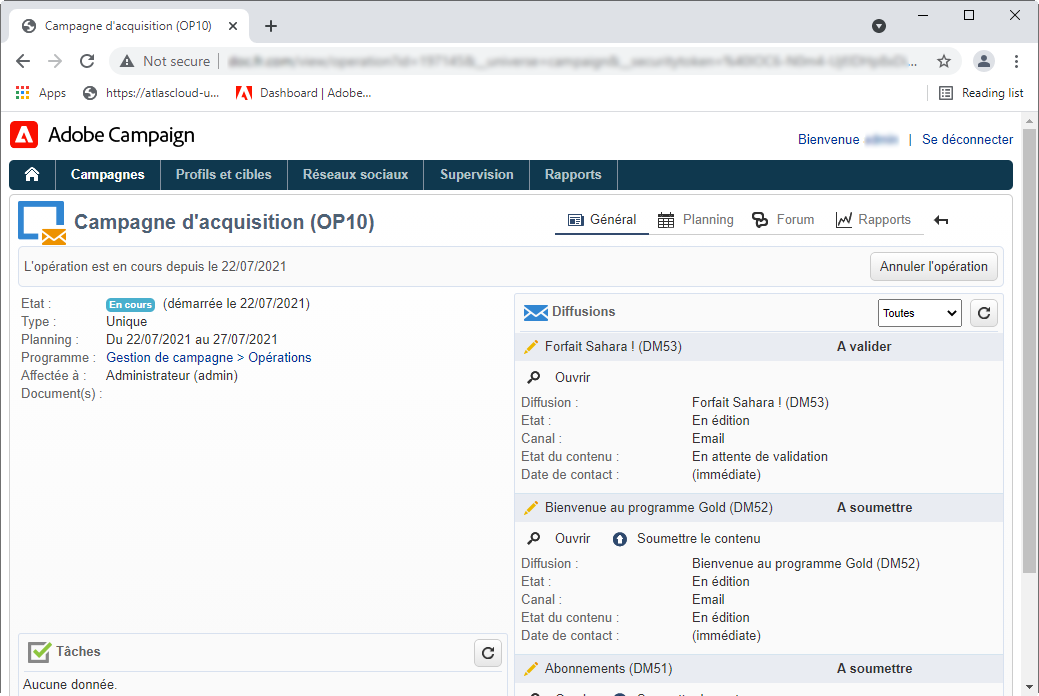
Task: Click the home icon in navigation bar
Action: pos(32,174)
